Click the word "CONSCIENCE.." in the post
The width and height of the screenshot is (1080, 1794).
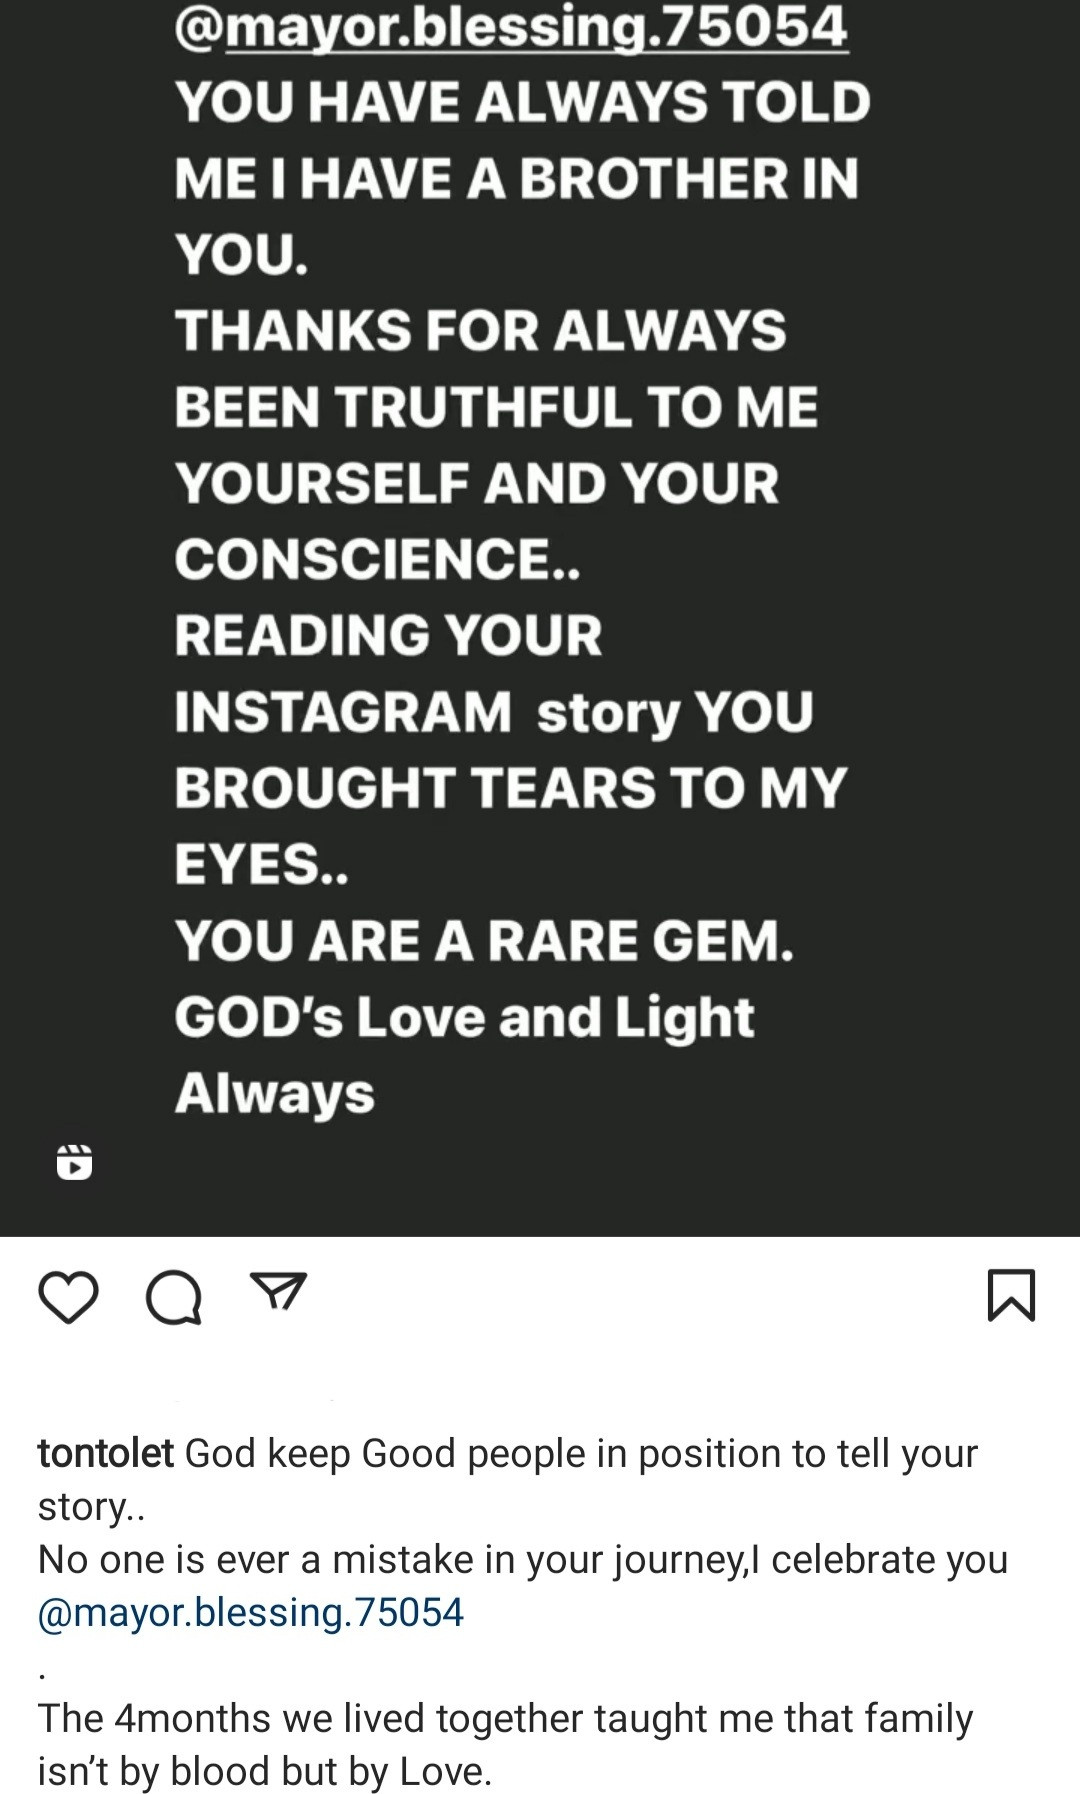click(x=377, y=558)
